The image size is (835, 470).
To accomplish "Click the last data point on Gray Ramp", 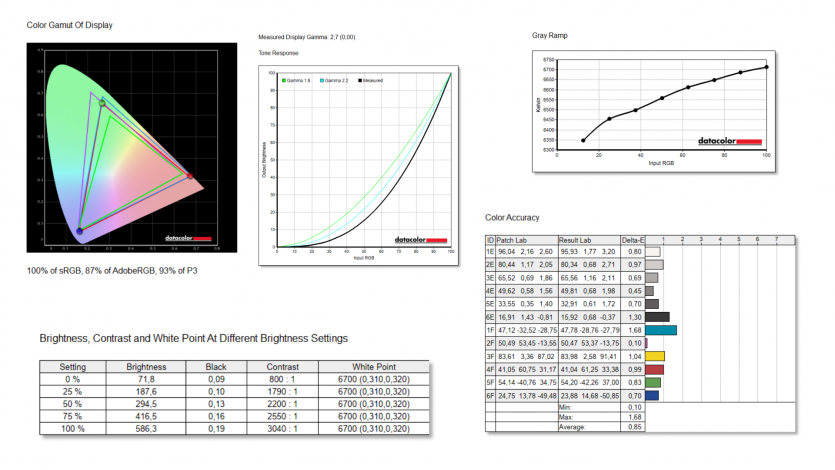I will 766,67.
